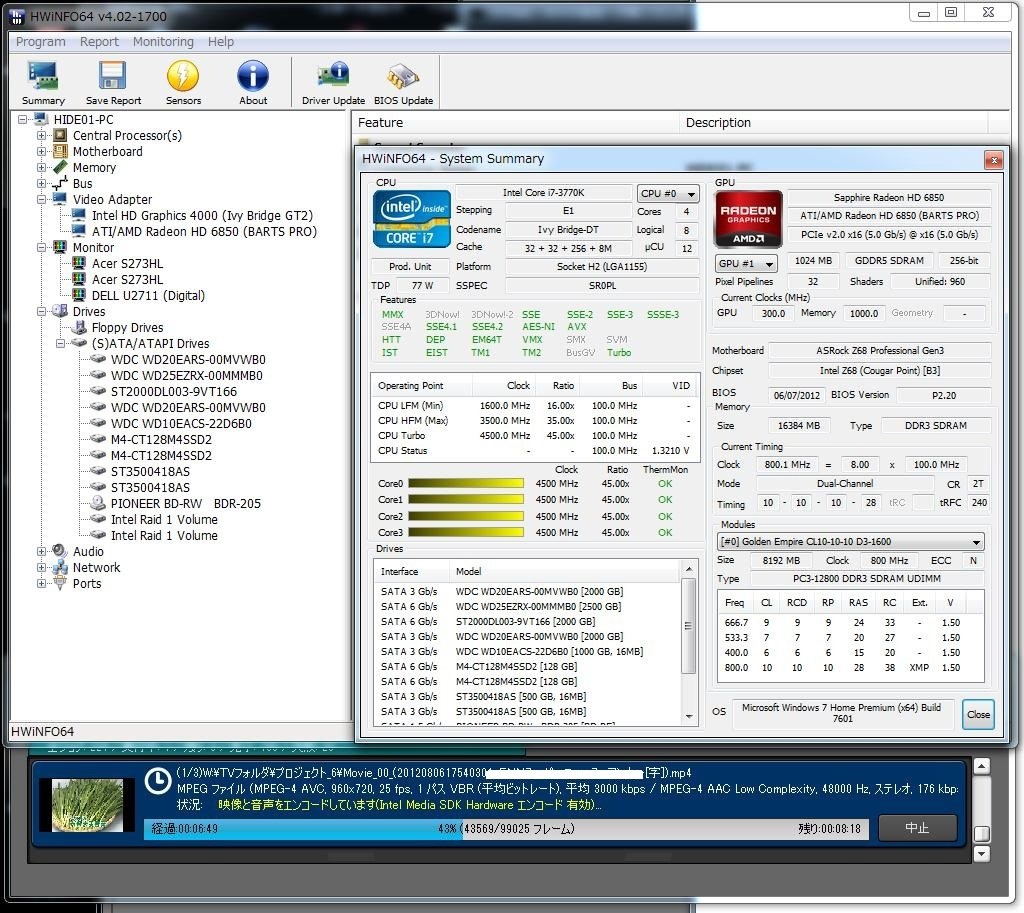Open the memory Modules dropdown

[x=850, y=541]
